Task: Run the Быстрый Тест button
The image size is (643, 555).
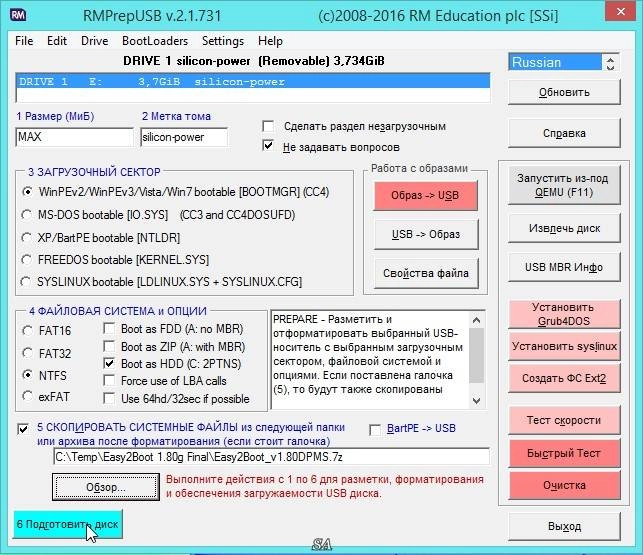Action: [564, 453]
